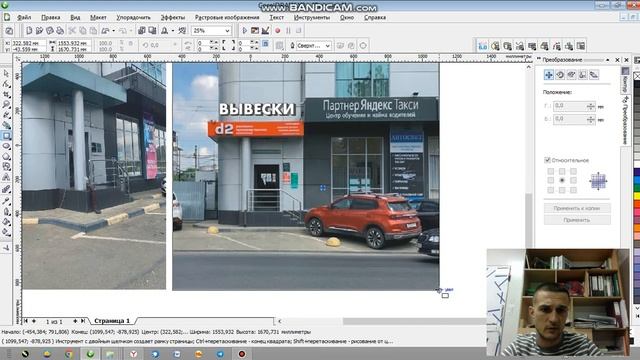Switch to Scale and mirror mode
Viewport: 640px width, 360px height.
tap(571, 75)
